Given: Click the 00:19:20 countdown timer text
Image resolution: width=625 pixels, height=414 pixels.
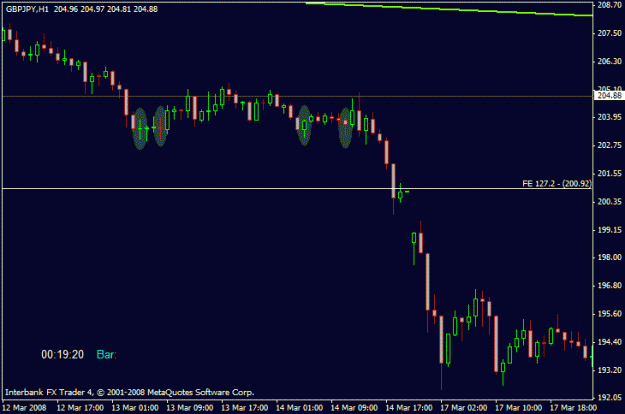Looking at the screenshot, I should (63, 354).
